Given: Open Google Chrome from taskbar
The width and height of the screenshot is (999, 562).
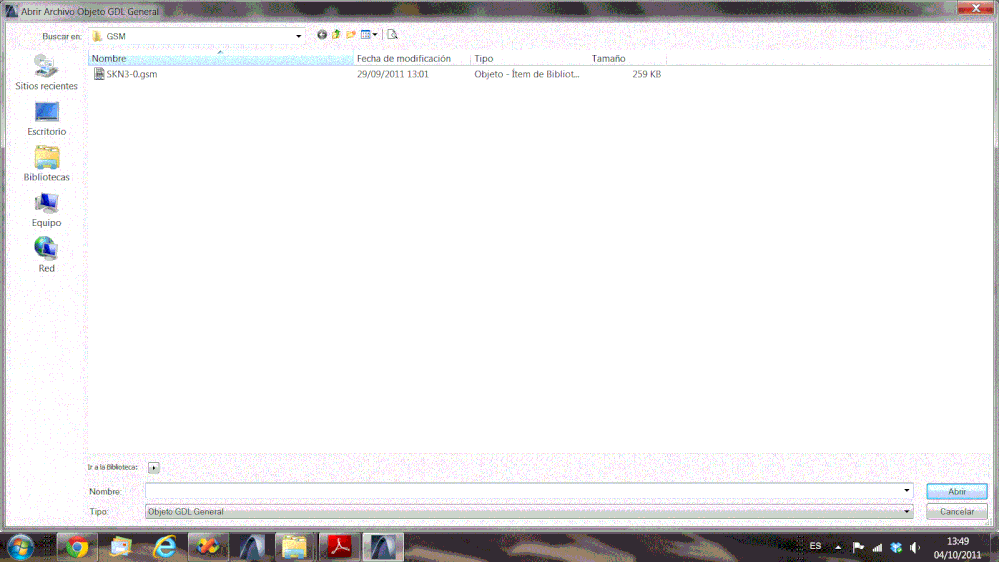Looking at the screenshot, I should pos(77,547).
